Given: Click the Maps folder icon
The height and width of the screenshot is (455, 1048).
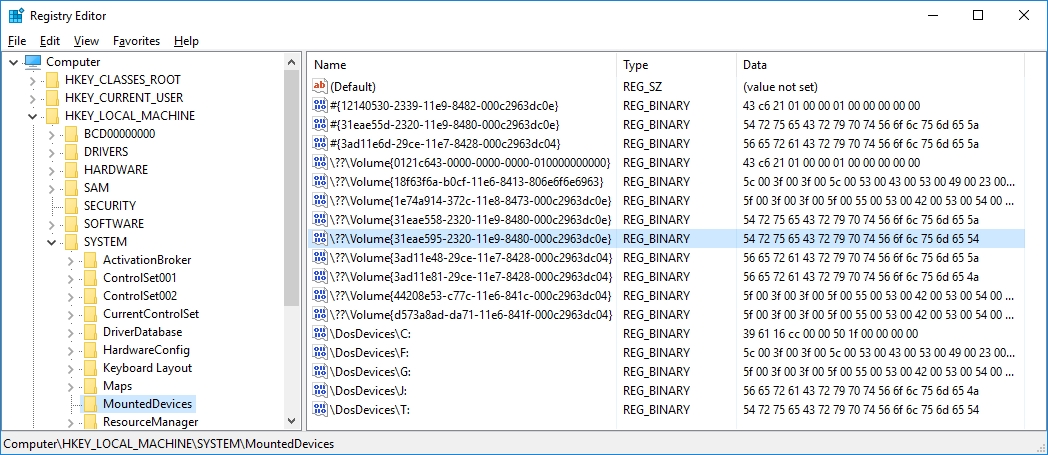Looking at the screenshot, I should coord(90,387).
